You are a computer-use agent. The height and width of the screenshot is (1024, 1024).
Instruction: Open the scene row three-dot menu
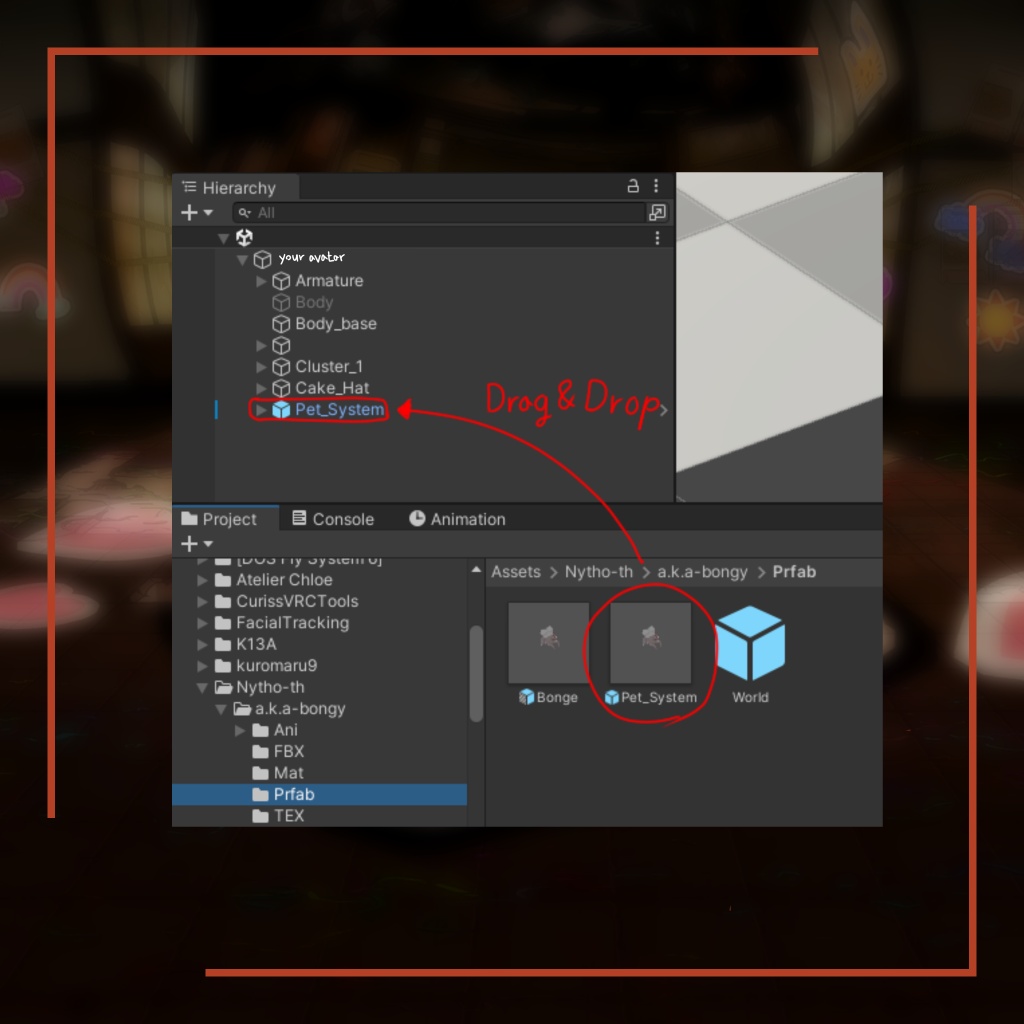point(657,238)
